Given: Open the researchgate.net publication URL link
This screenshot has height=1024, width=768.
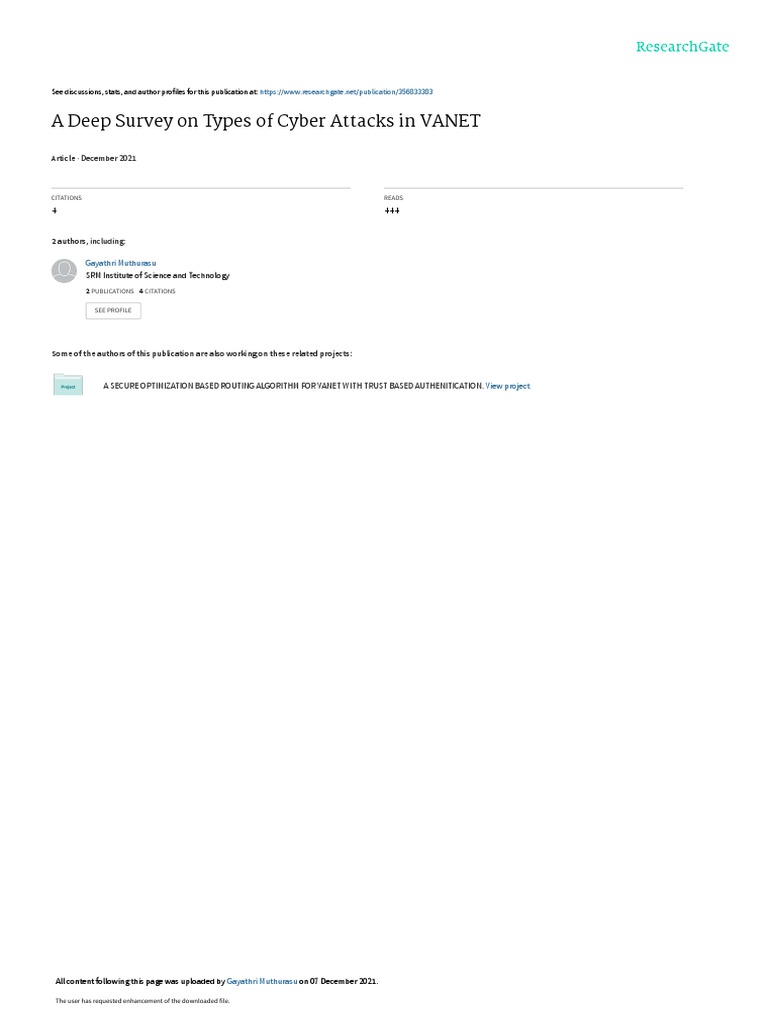Looking at the screenshot, I should coord(346,92).
